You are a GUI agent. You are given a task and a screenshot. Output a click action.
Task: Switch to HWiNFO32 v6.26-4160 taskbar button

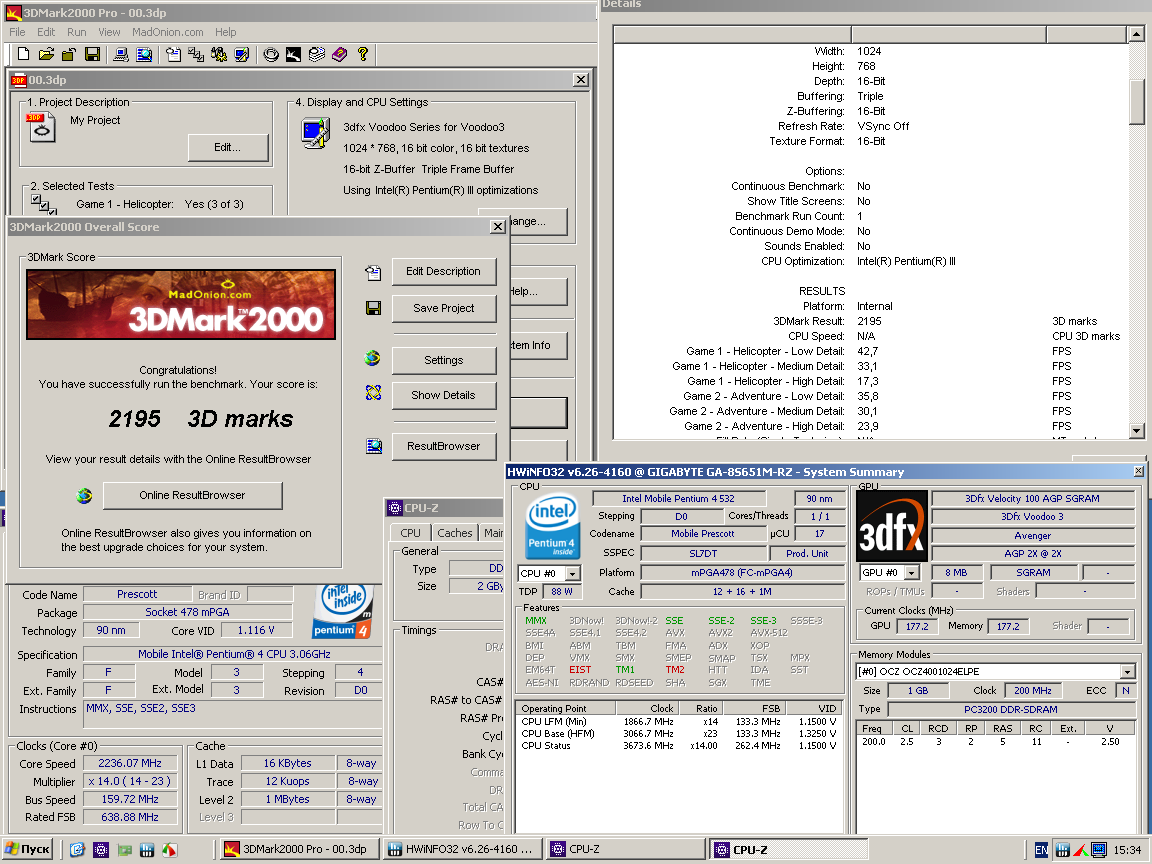[463, 849]
